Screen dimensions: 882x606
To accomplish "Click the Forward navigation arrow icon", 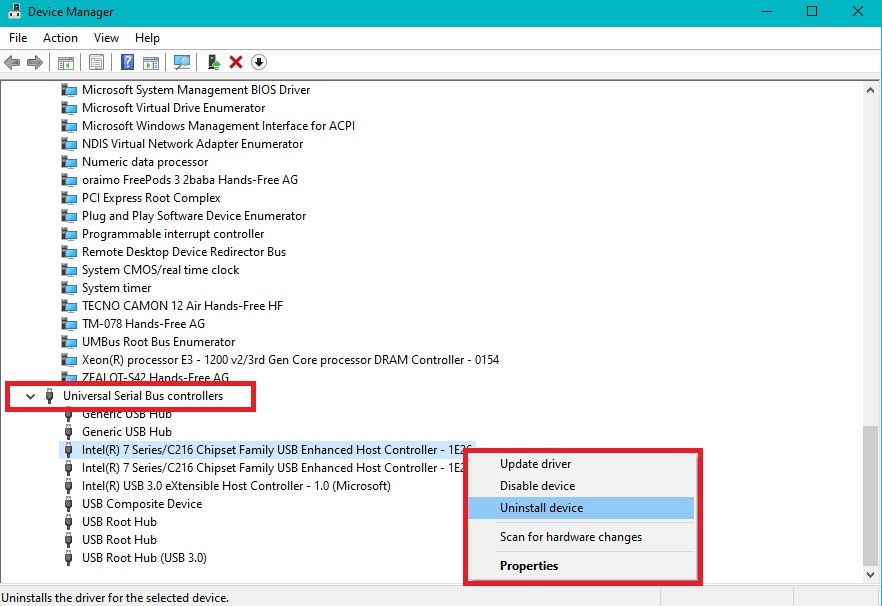I will 34,62.
